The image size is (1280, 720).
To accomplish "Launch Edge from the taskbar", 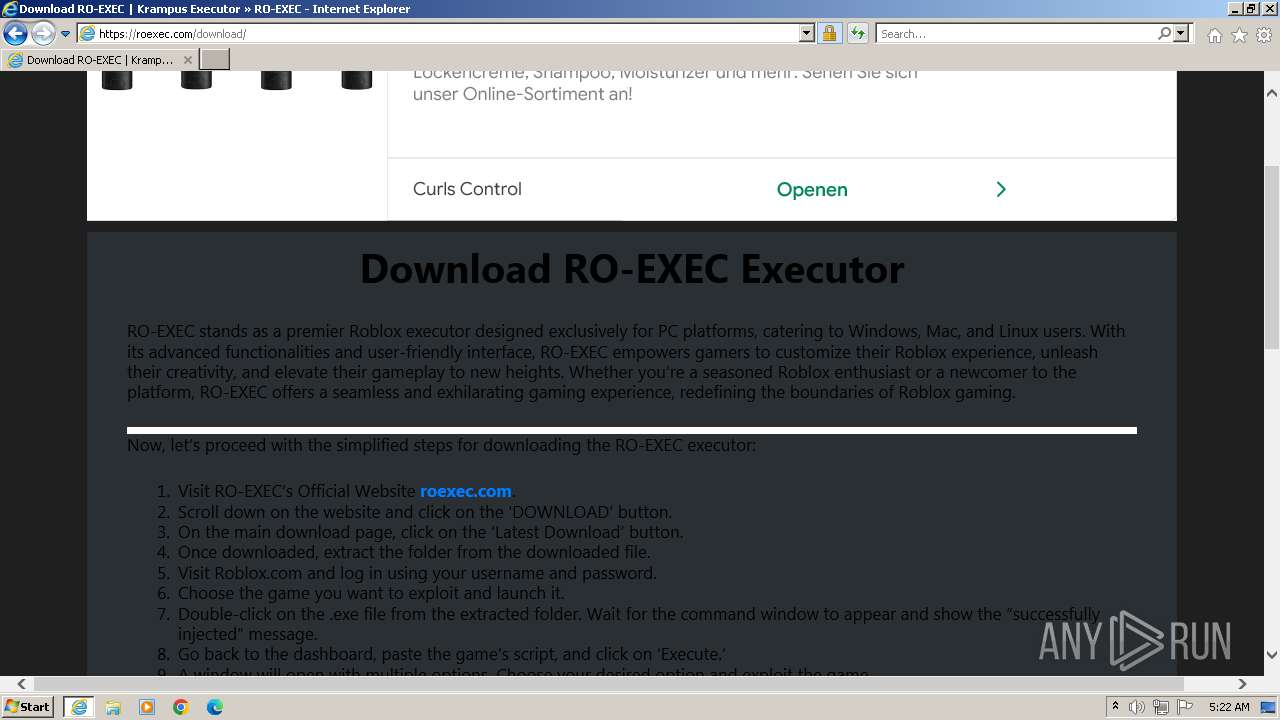I will (x=215, y=707).
